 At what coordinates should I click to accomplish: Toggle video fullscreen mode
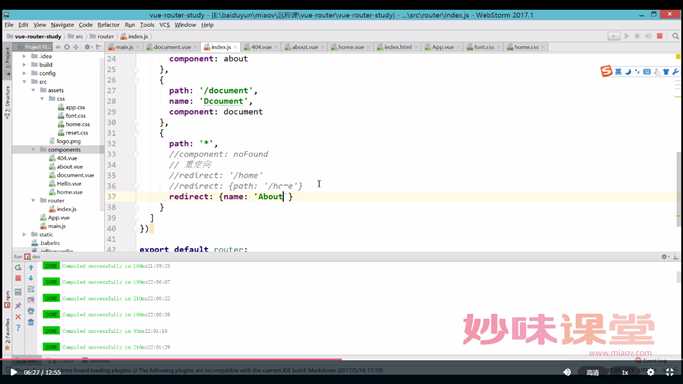click(x=669, y=372)
